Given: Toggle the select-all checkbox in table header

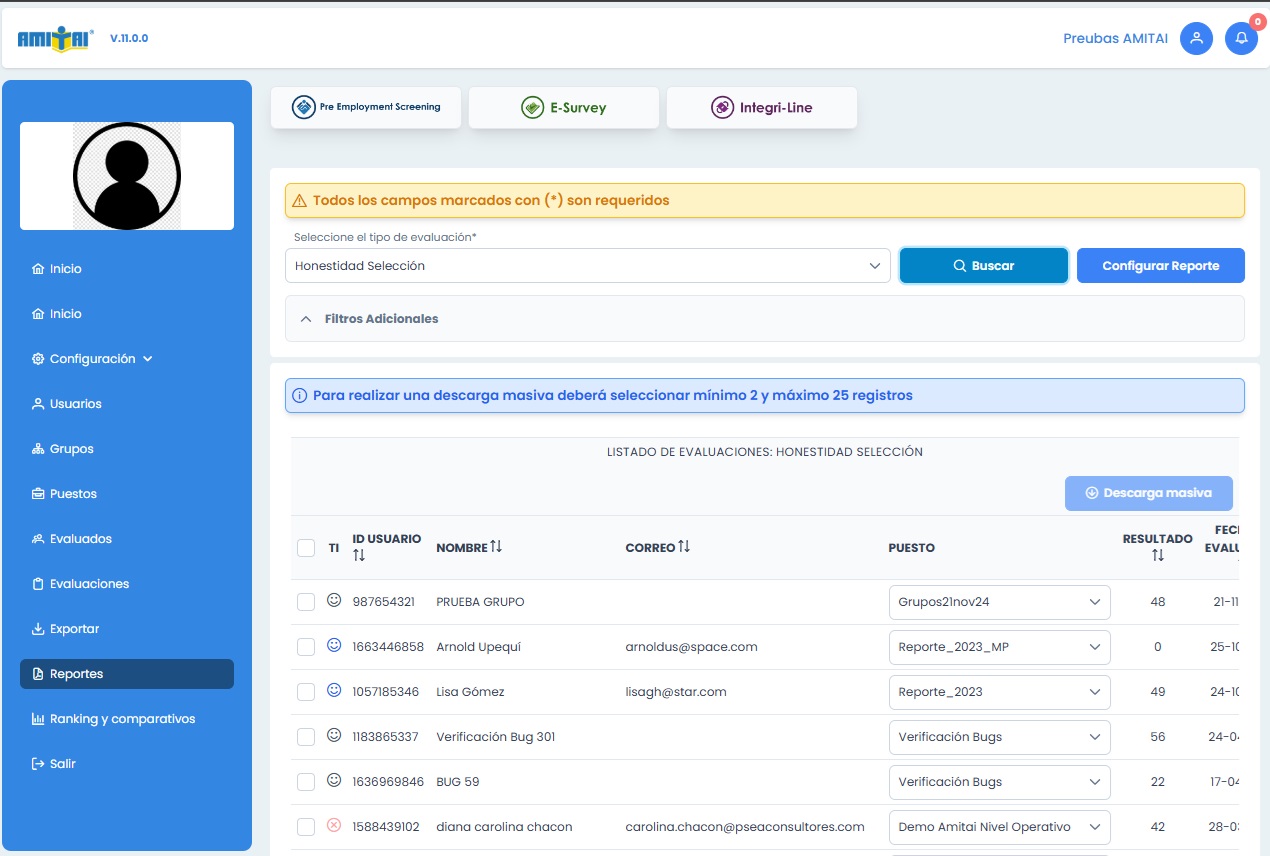Looking at the screenshot, I should (306, 547).
